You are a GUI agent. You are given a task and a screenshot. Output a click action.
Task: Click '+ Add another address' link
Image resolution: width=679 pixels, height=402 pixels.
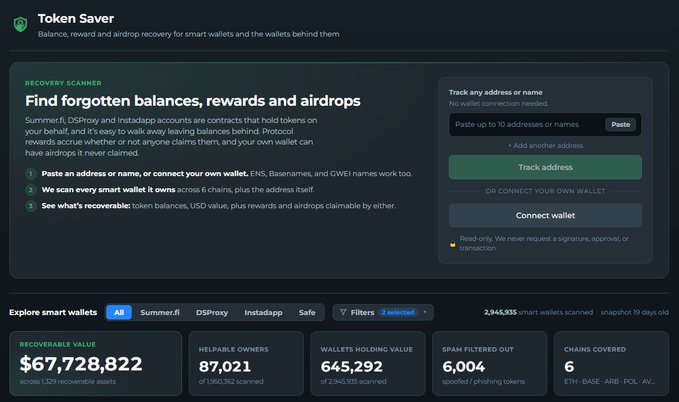click(545, 146)
